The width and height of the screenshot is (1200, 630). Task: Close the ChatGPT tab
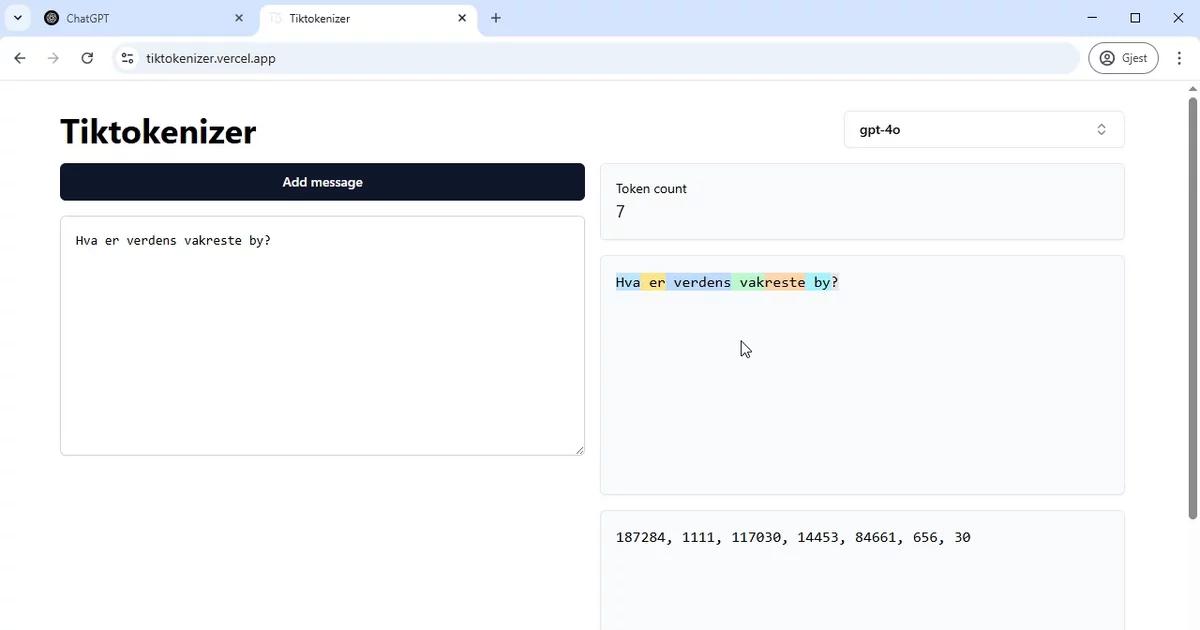238,18
